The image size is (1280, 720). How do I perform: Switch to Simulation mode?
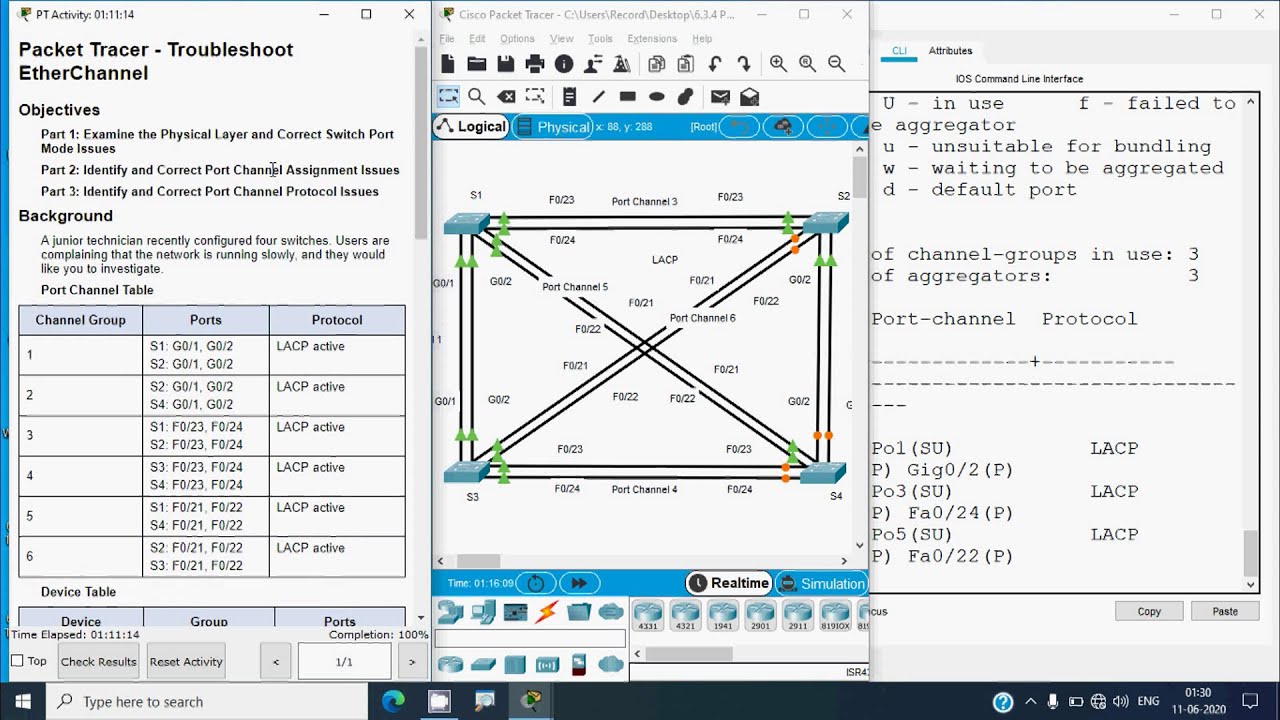point(822,583)
